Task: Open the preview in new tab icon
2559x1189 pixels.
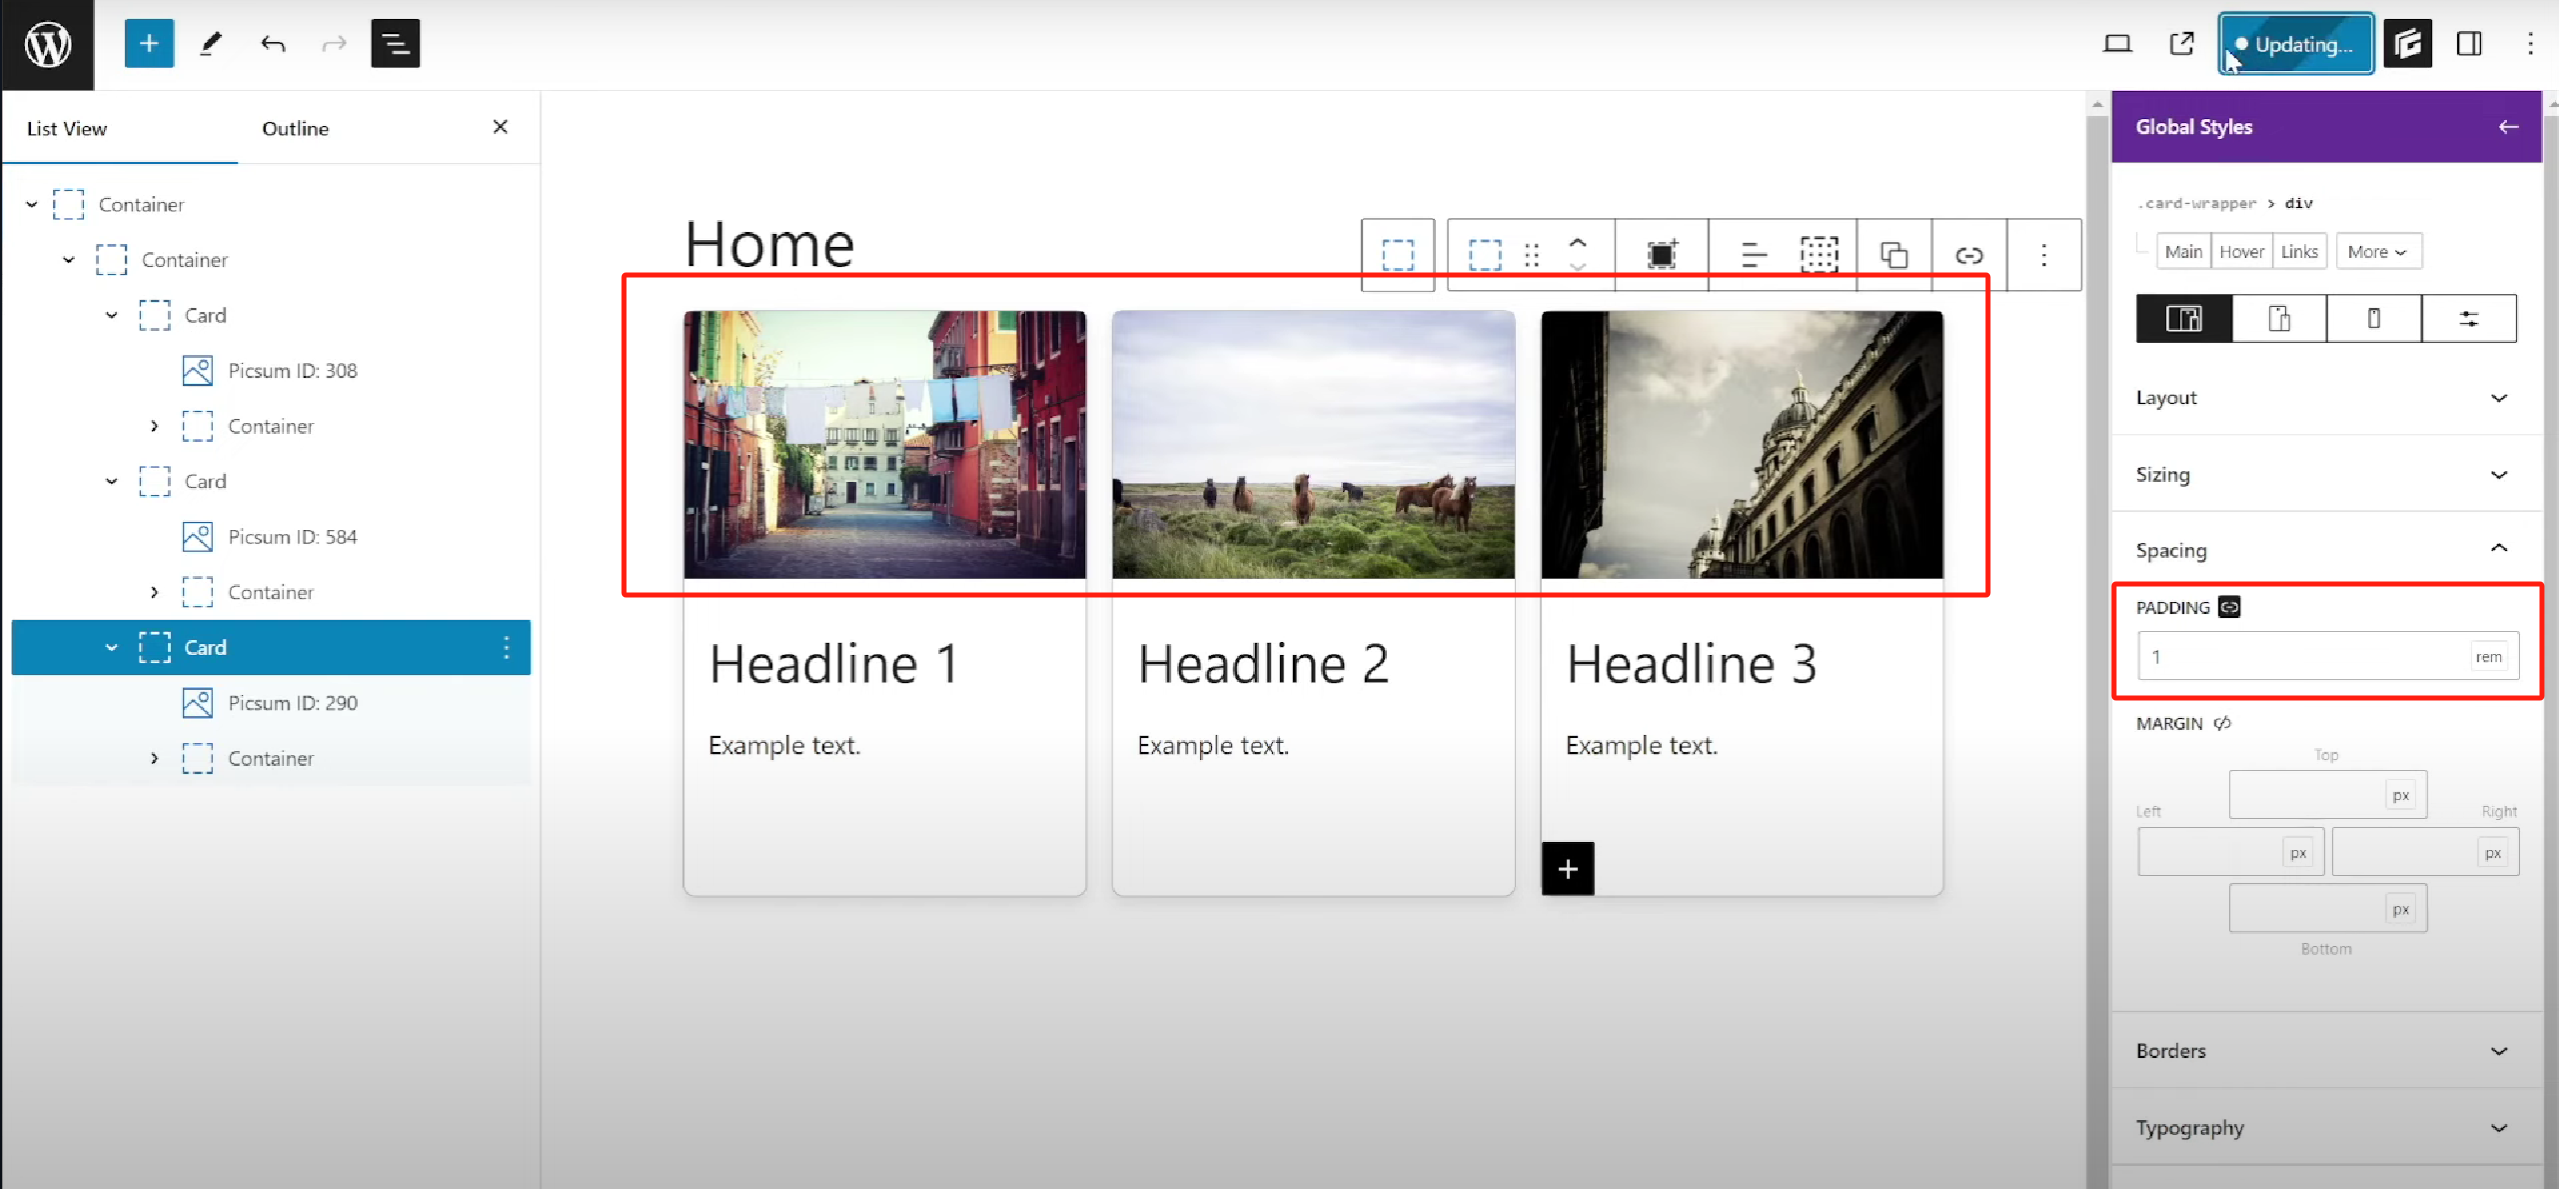Action: click(2181, 44)
